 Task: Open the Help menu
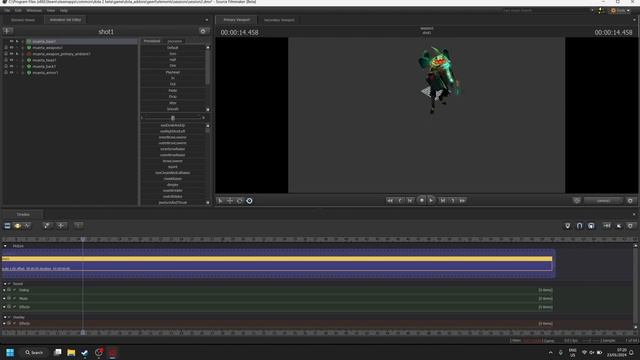pyautogui.click(x=64, y=10)
